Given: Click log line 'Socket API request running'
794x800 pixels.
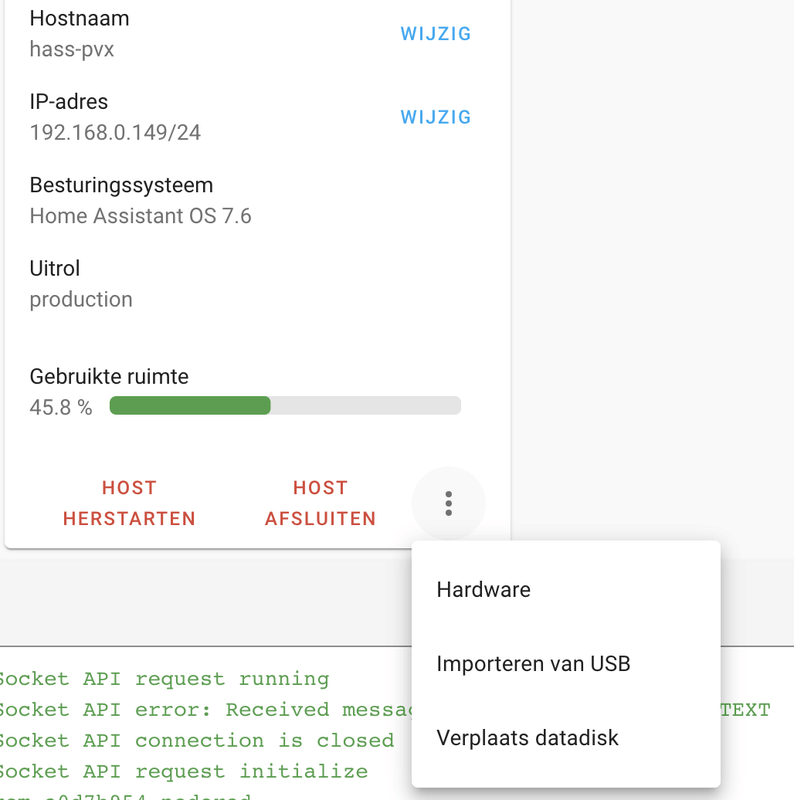Looking at the screenshot, I should 165,679.
